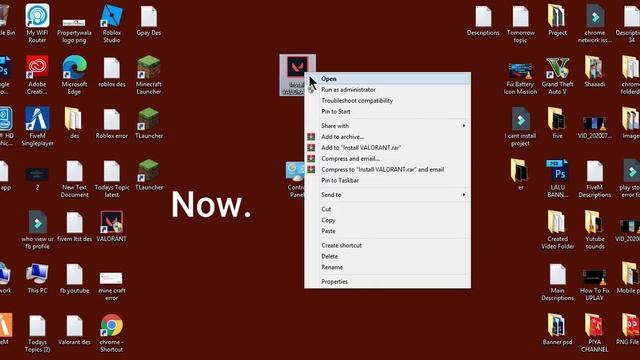Select the Install VALORANT desktop icon
This screenshot has width=640, height=360.
click(x=297, y=68)
